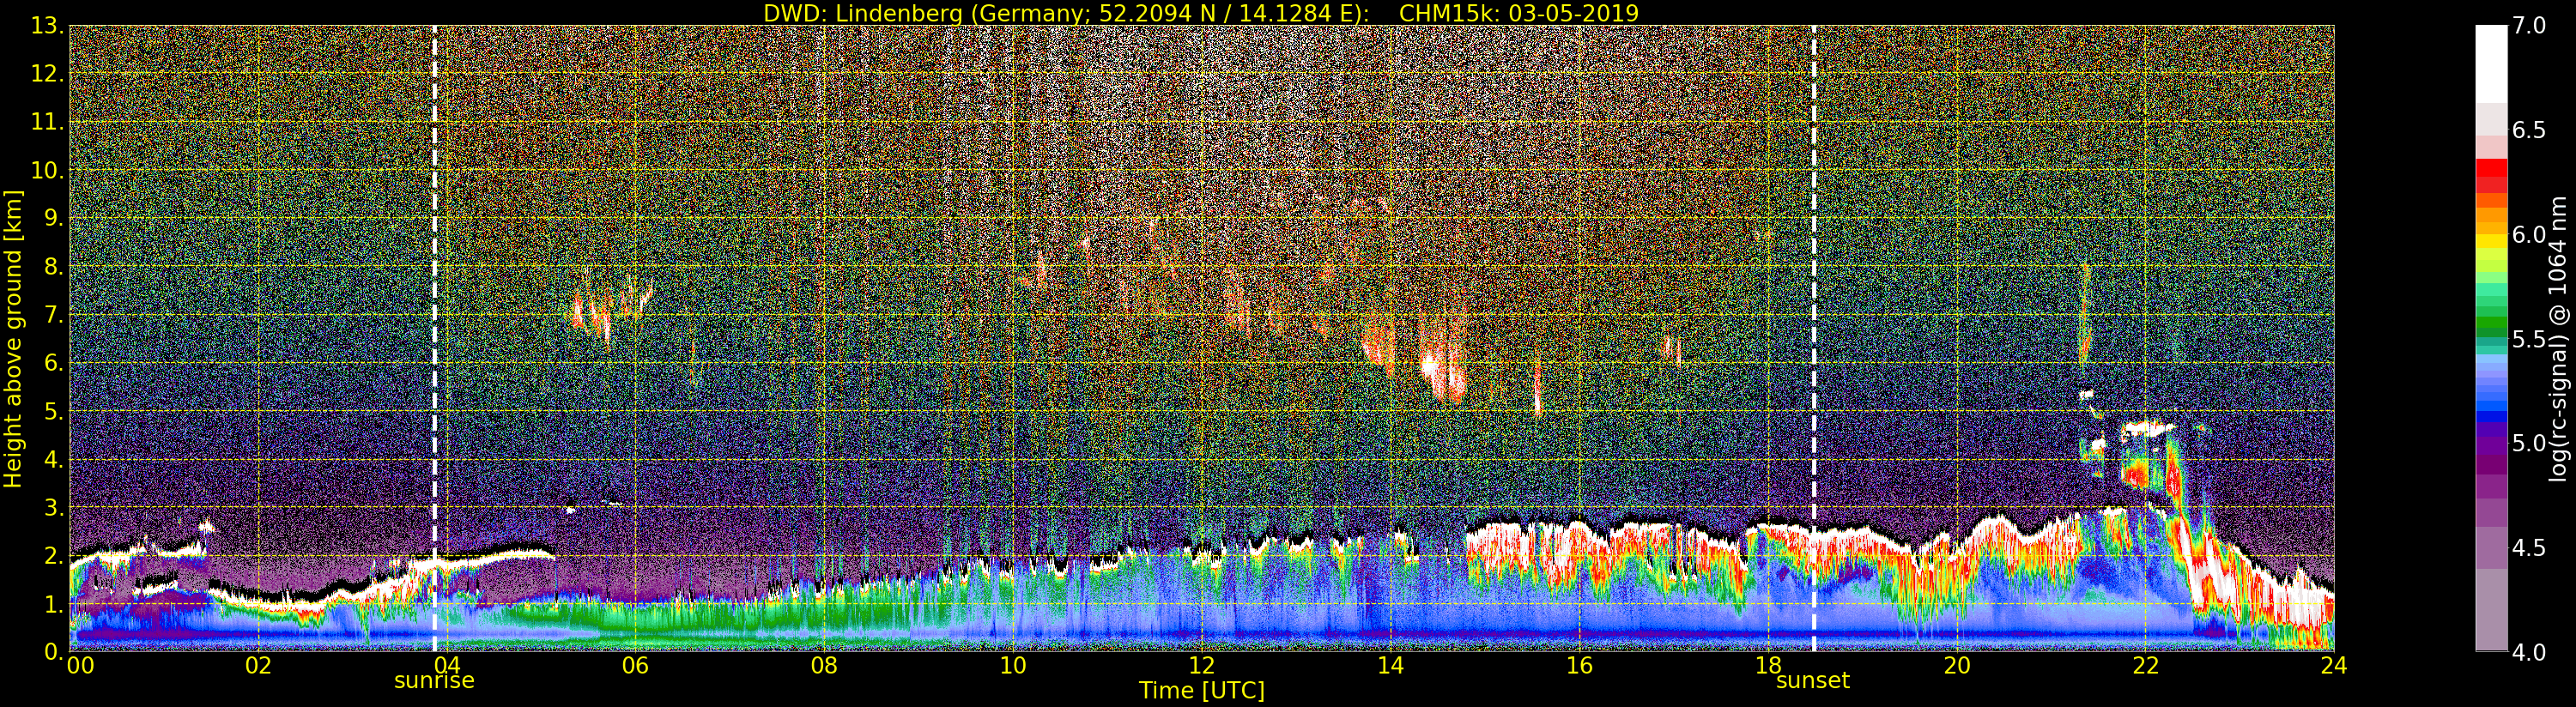Select the "24" time axis tick label
This screenshot has height=707, width=2576.
(2334, 665)
